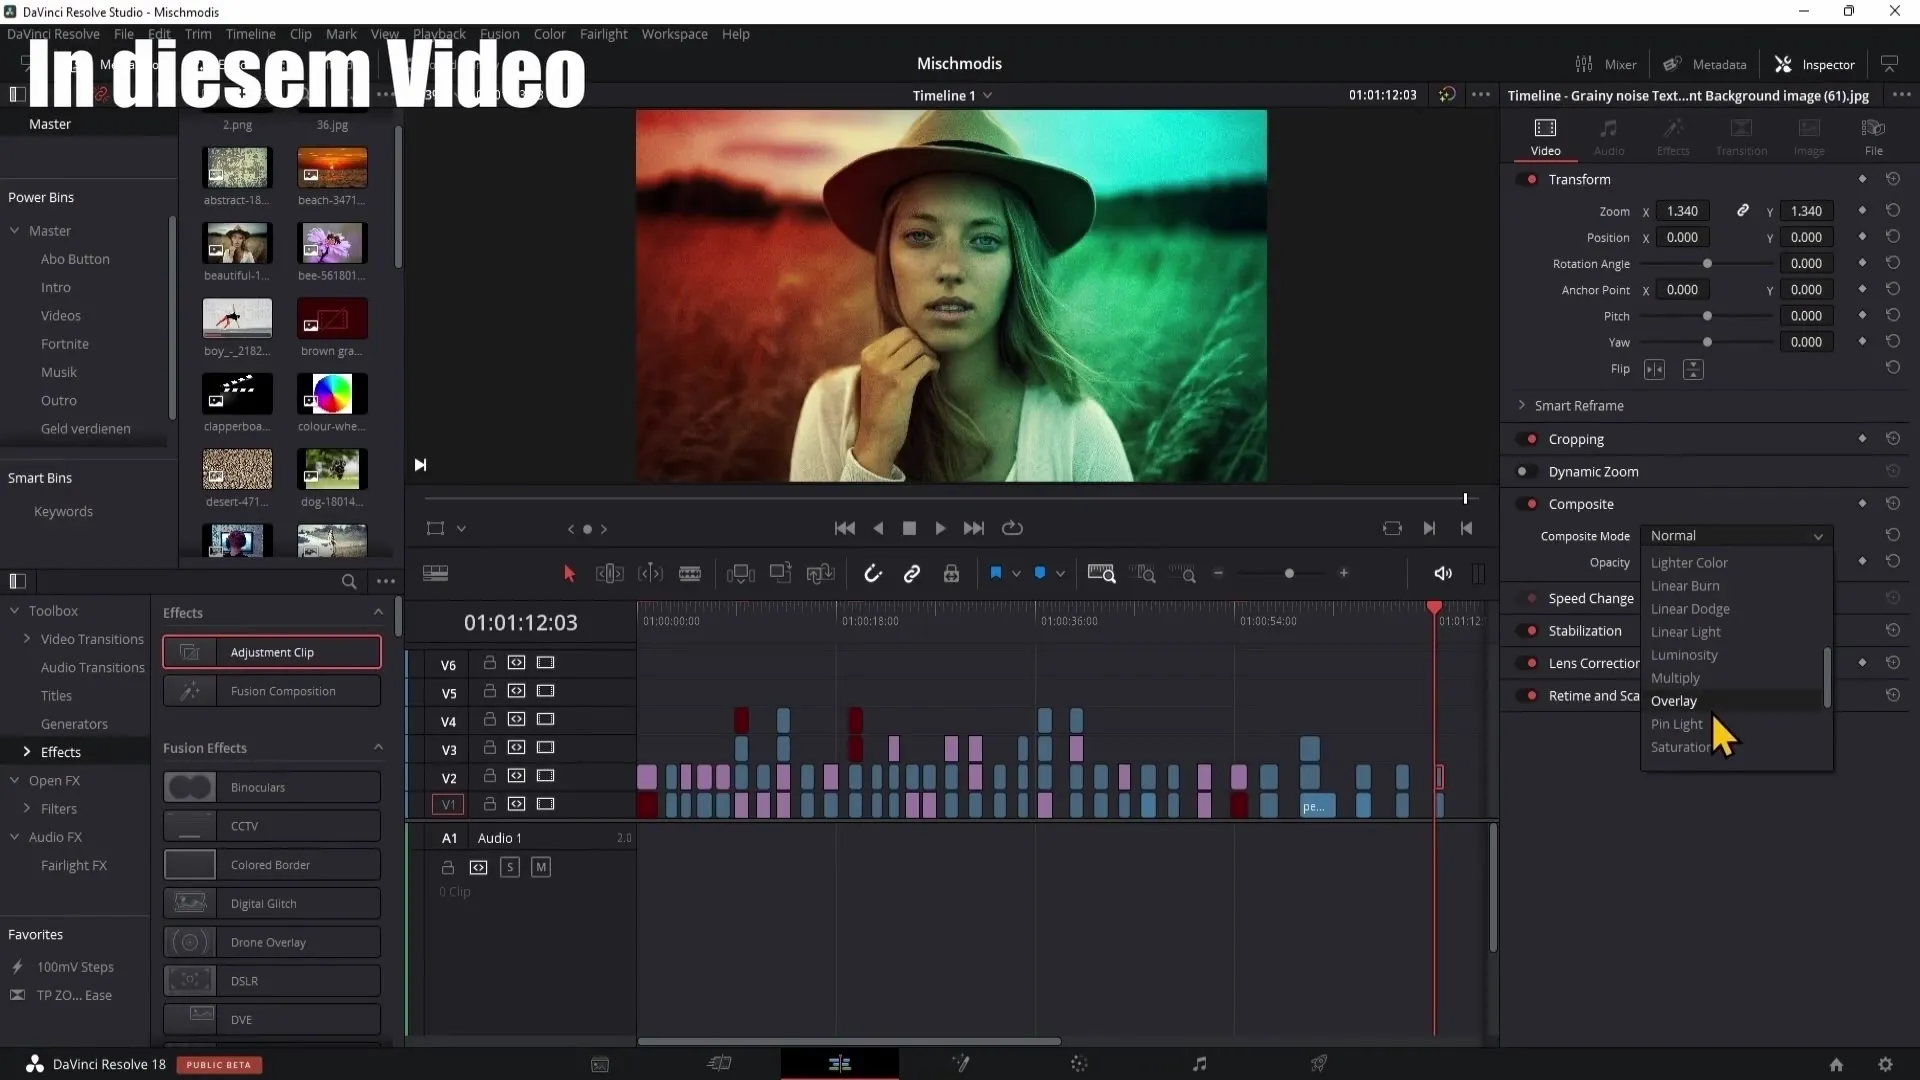Click the Play button in viewer
The height and width of the screenshot is (1080, 1920).
(x=940, y=527)
